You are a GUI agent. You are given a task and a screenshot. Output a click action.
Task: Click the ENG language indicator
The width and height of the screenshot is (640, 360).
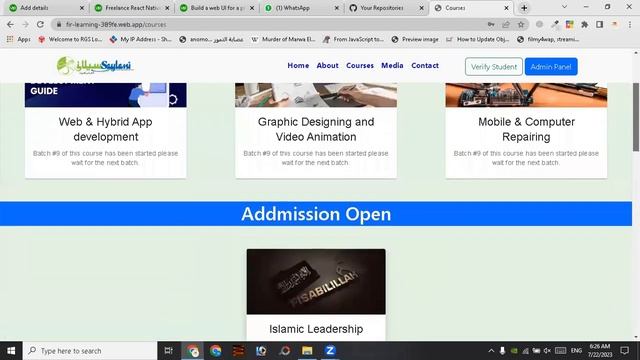pyautogui.click(x=576, y=351)
